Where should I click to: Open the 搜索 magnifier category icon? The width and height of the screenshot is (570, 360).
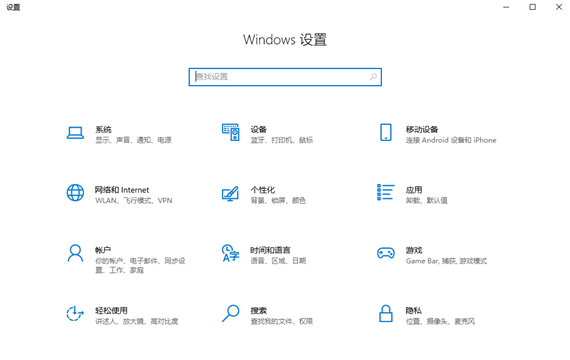[x=230, y=313]
